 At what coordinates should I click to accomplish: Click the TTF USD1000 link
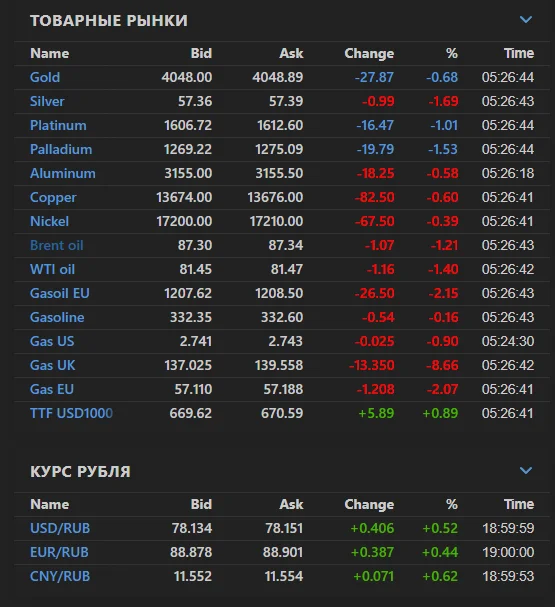[x=72, y=413]
